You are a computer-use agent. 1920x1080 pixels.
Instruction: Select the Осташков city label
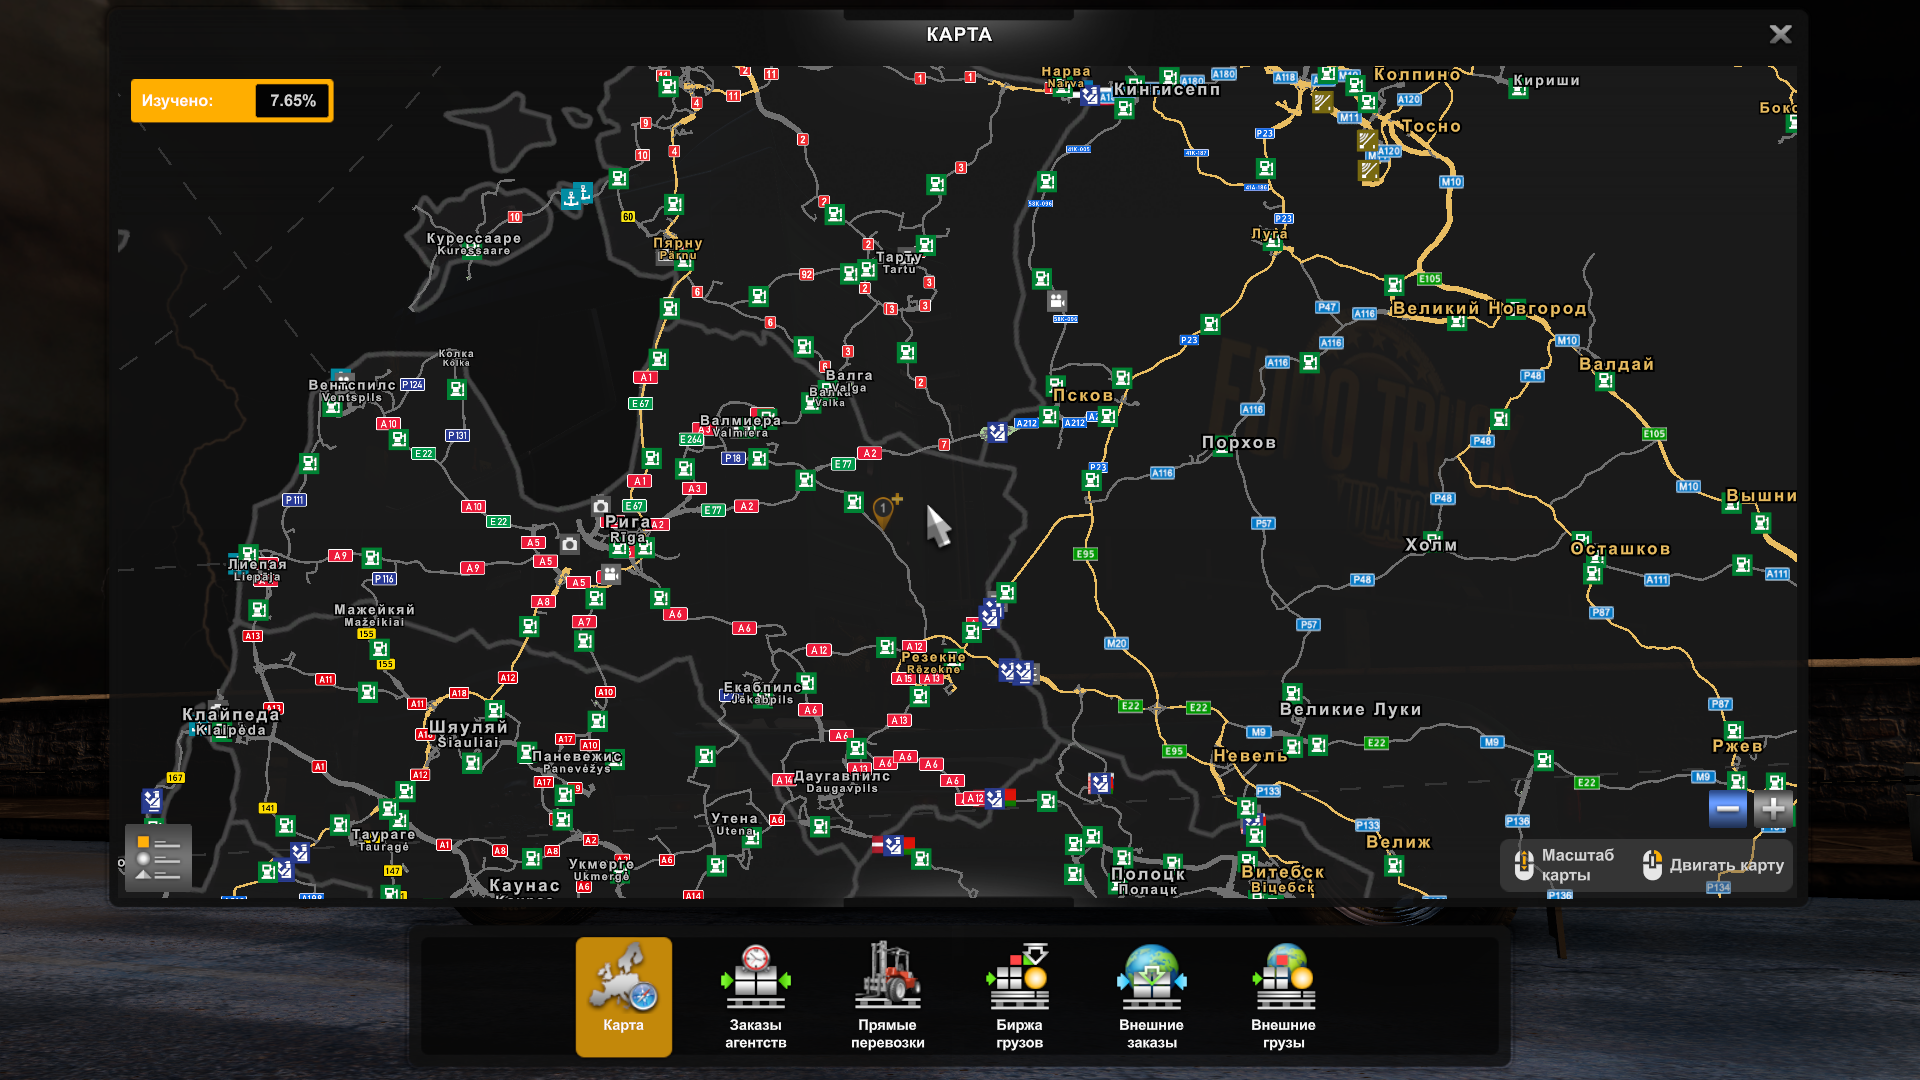1620,548
